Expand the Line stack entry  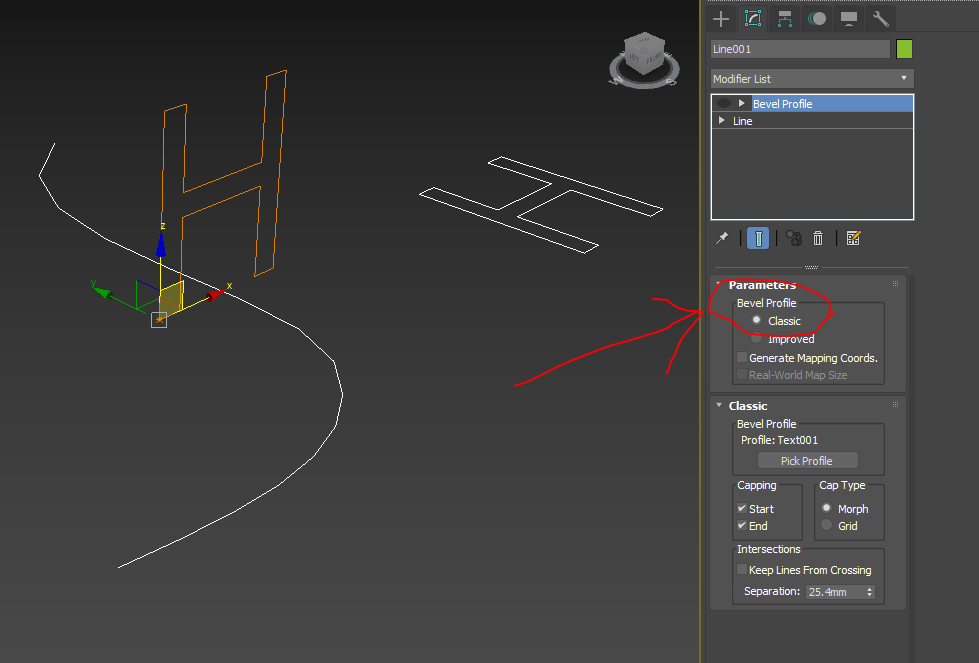pos(722,120)
